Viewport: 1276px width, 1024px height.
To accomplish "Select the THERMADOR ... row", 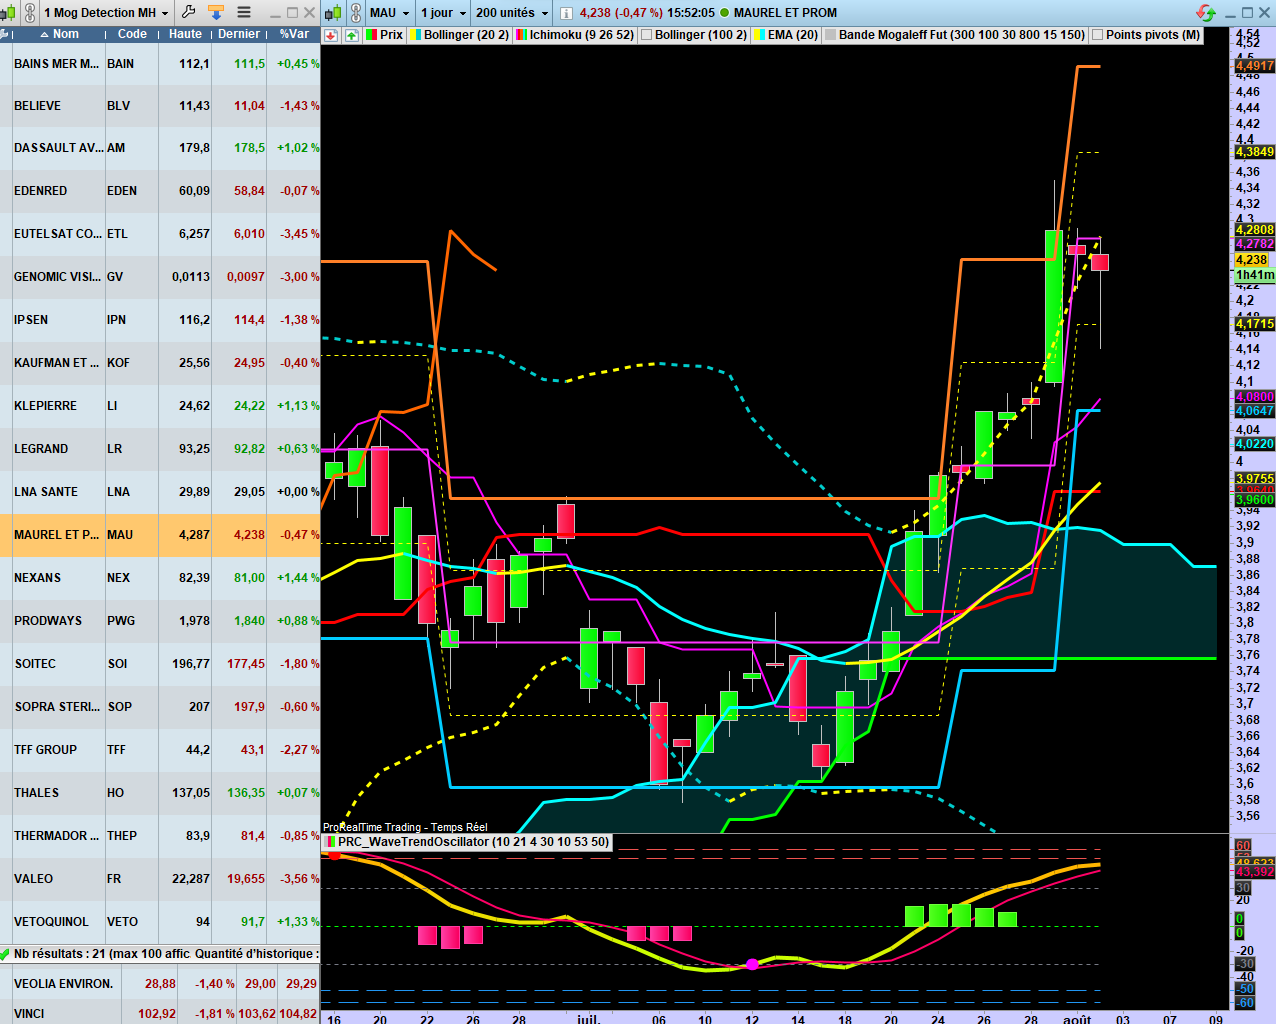I will point(160,835).
